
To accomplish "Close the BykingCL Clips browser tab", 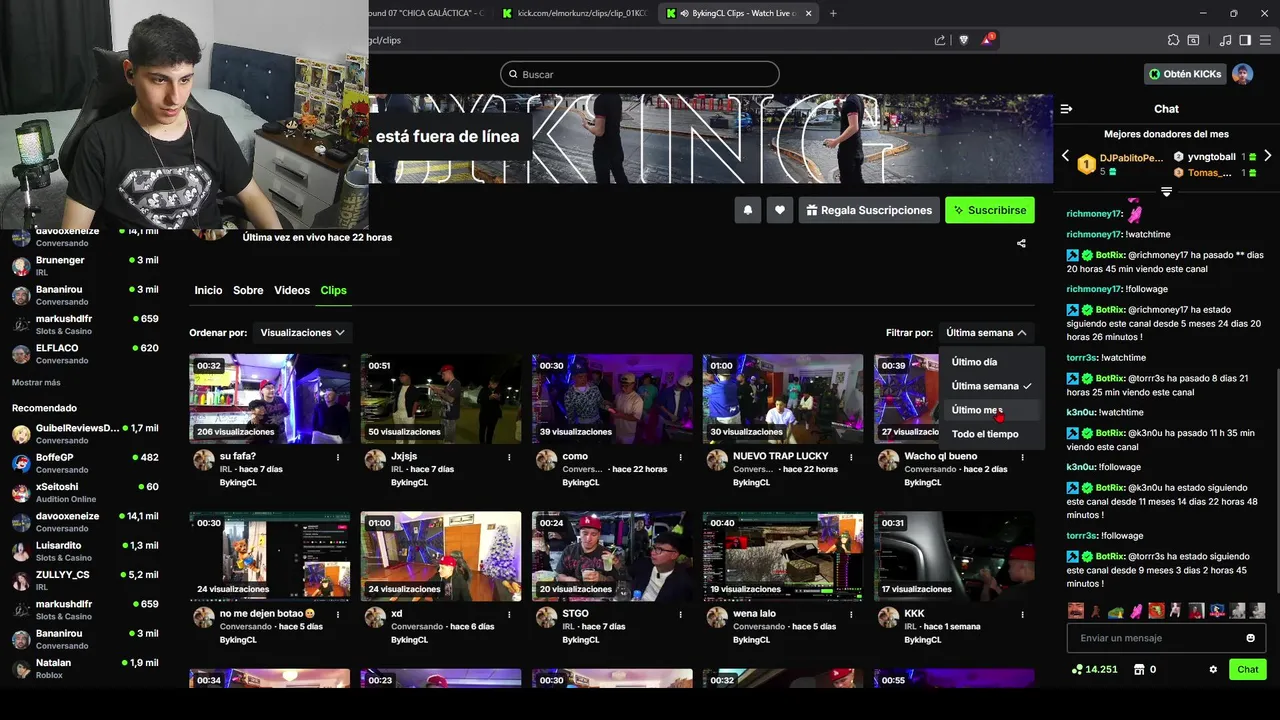I will tap(808, 13).
